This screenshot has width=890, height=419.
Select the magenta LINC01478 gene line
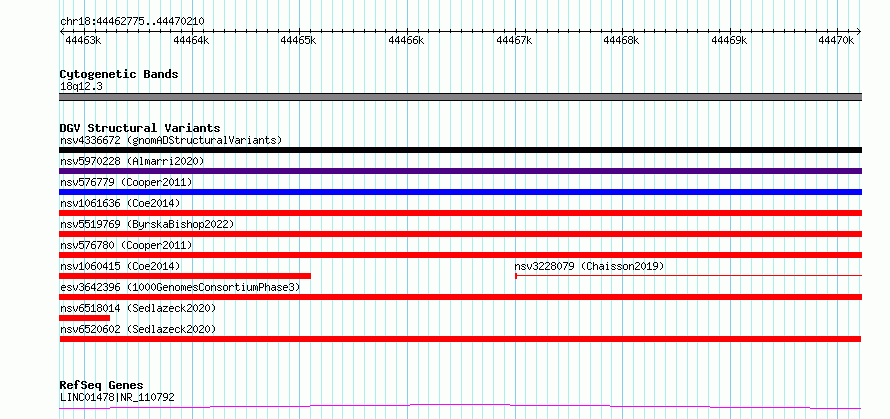[460, 407]
